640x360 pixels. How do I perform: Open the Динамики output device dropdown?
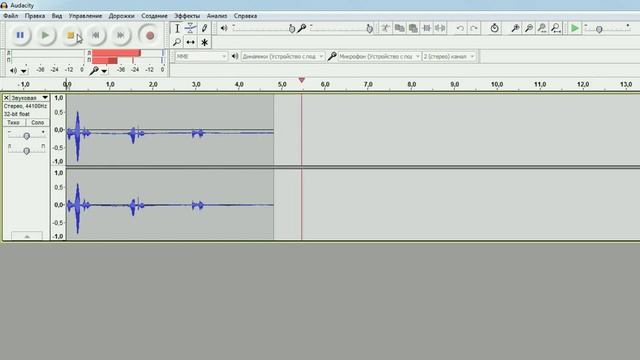(282, 56)
